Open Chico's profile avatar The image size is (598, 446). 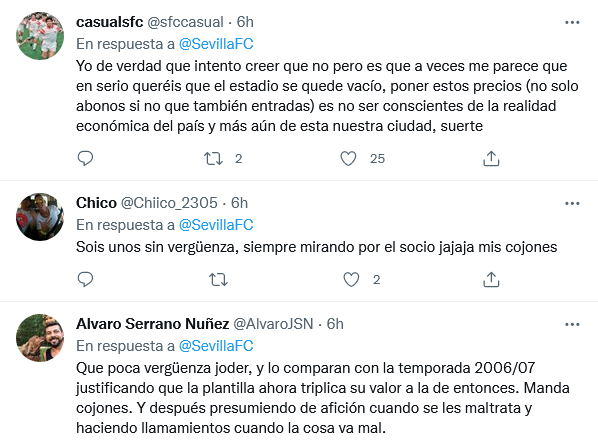40,217
